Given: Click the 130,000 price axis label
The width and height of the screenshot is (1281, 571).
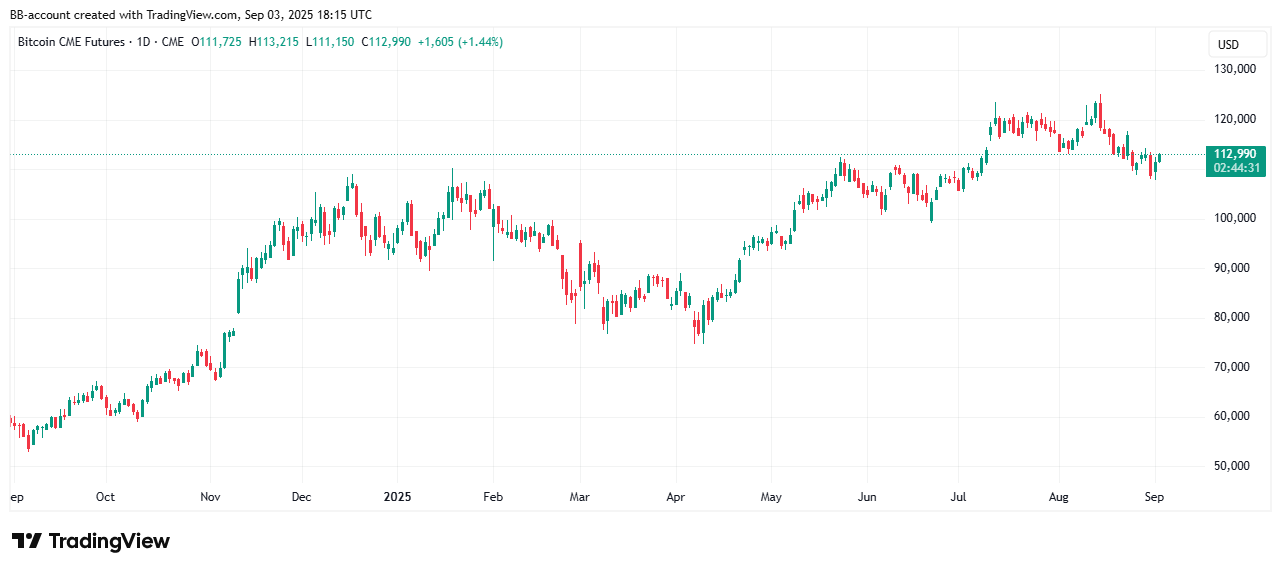Looking at the screenshot, I should coord(1236,69).
